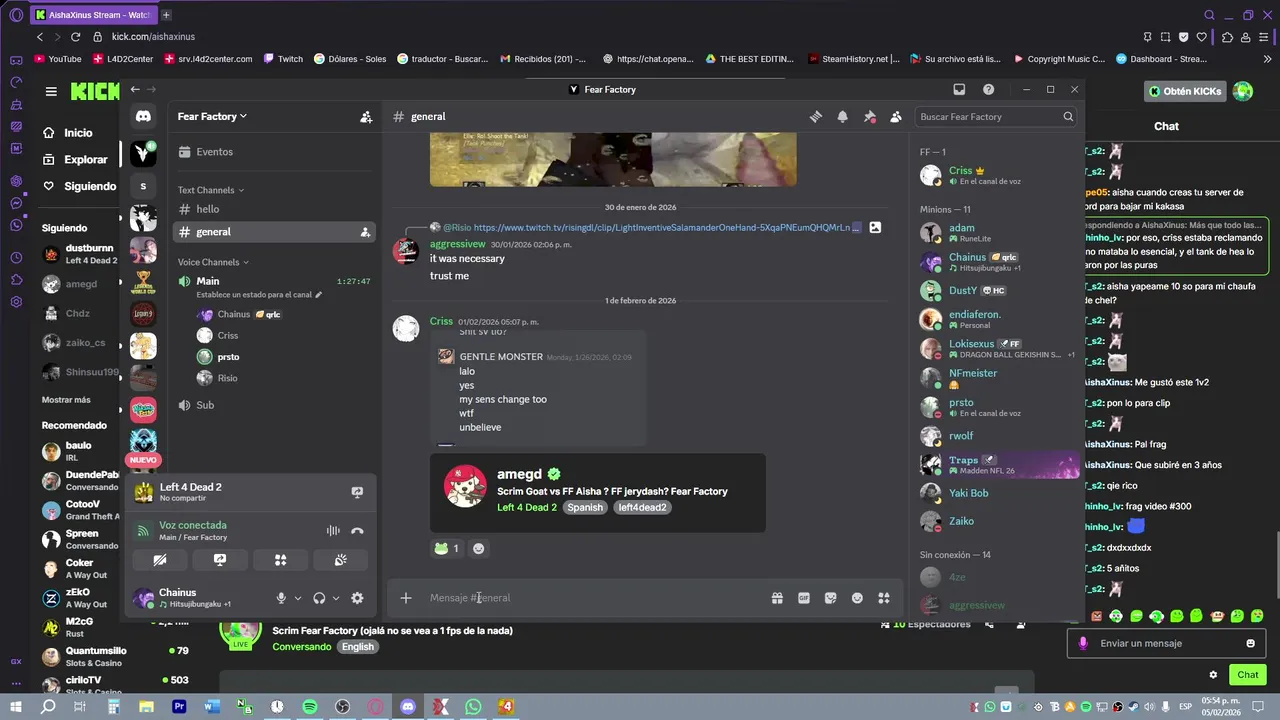Click left4dead2 tag in amegd embed
The height and width of the screenshot is (720, 1280).
(642, 507)
